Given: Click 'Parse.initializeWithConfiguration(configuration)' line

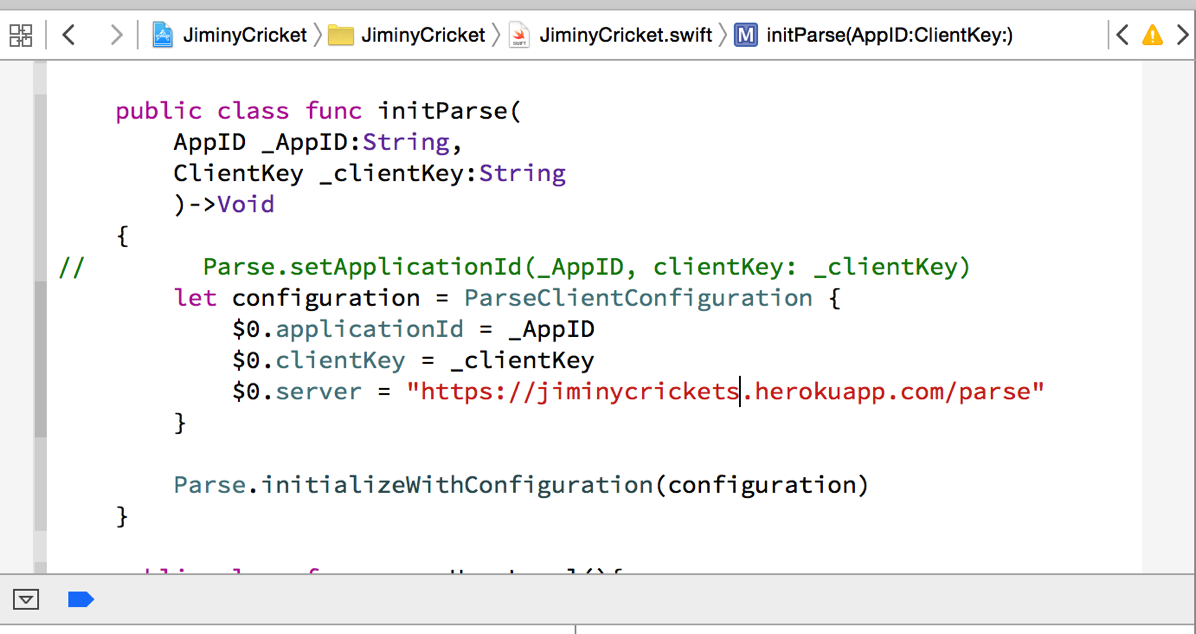Looking at the screenshot, I should [x=521, y=485].
